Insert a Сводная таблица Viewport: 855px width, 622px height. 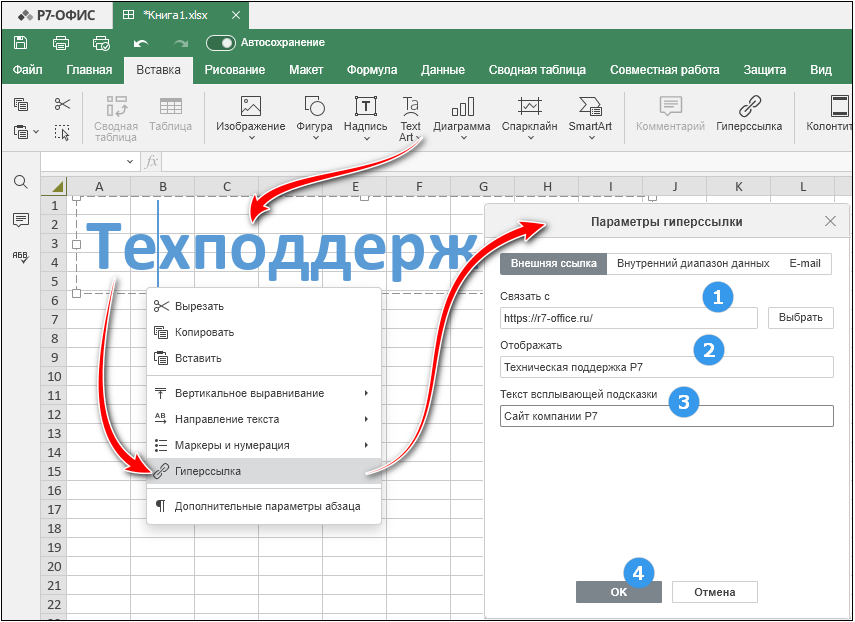[116, 119]
